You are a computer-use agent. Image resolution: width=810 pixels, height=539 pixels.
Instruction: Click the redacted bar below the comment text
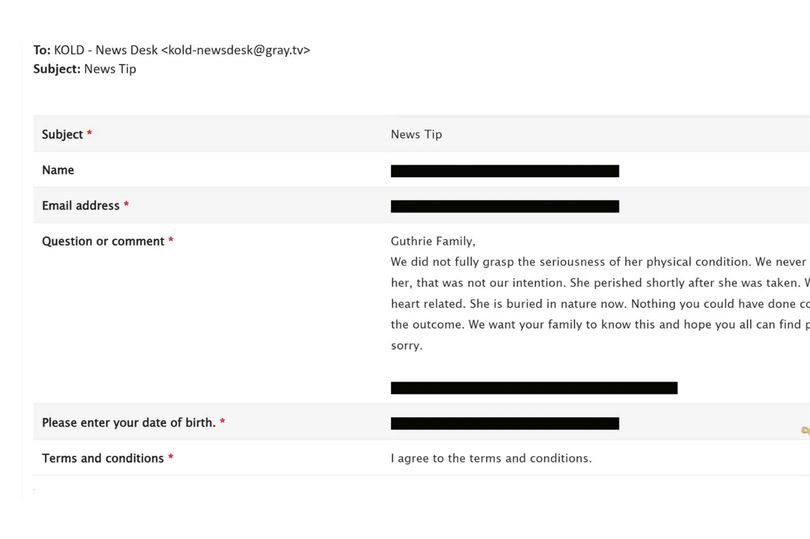[534, 388]
